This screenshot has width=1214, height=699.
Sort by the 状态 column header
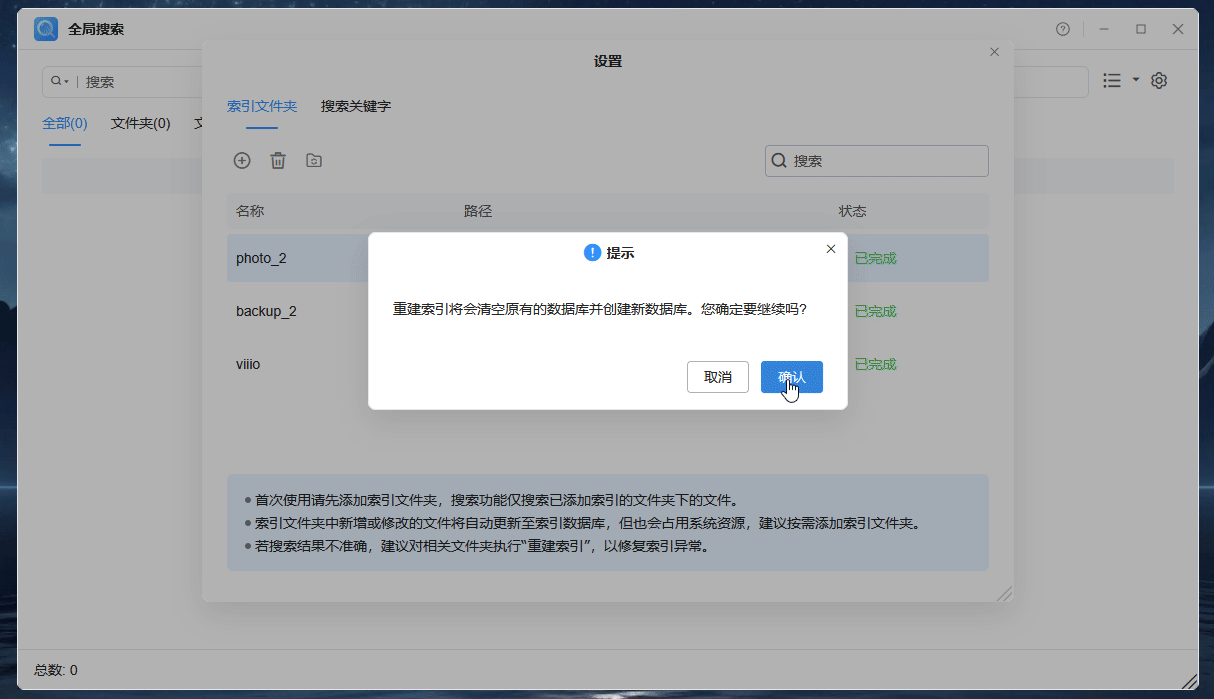(852, 211)
